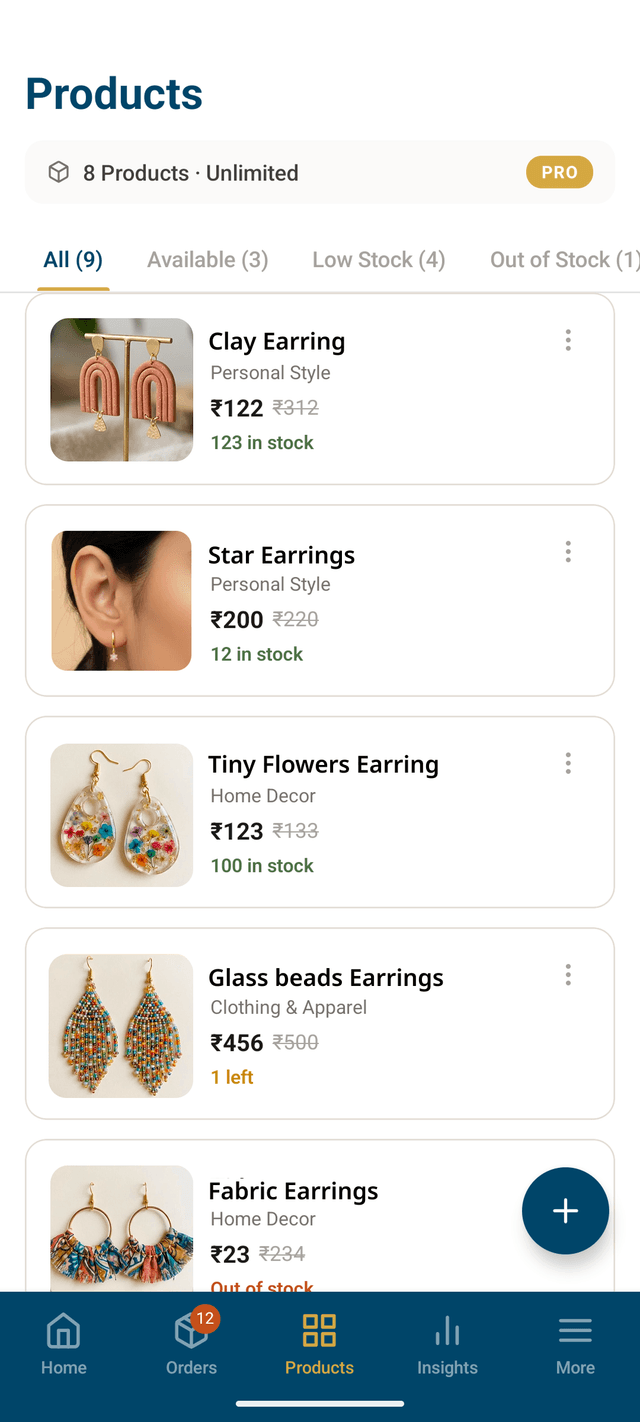The image size is (640, 1422).
Task: Open the More menu in bottom navigation
Action: tap(575, 1344)
